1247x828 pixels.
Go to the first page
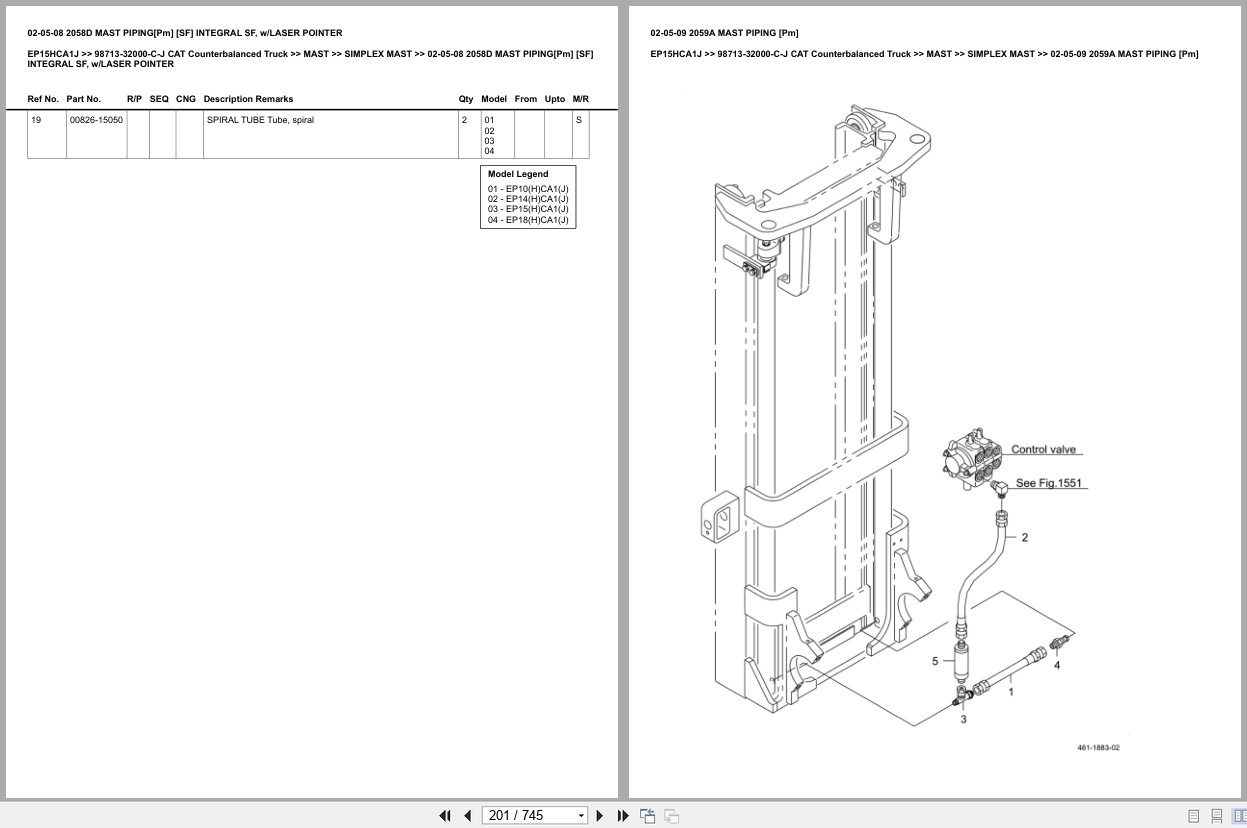pyautogui.click(x=445, y=816)
